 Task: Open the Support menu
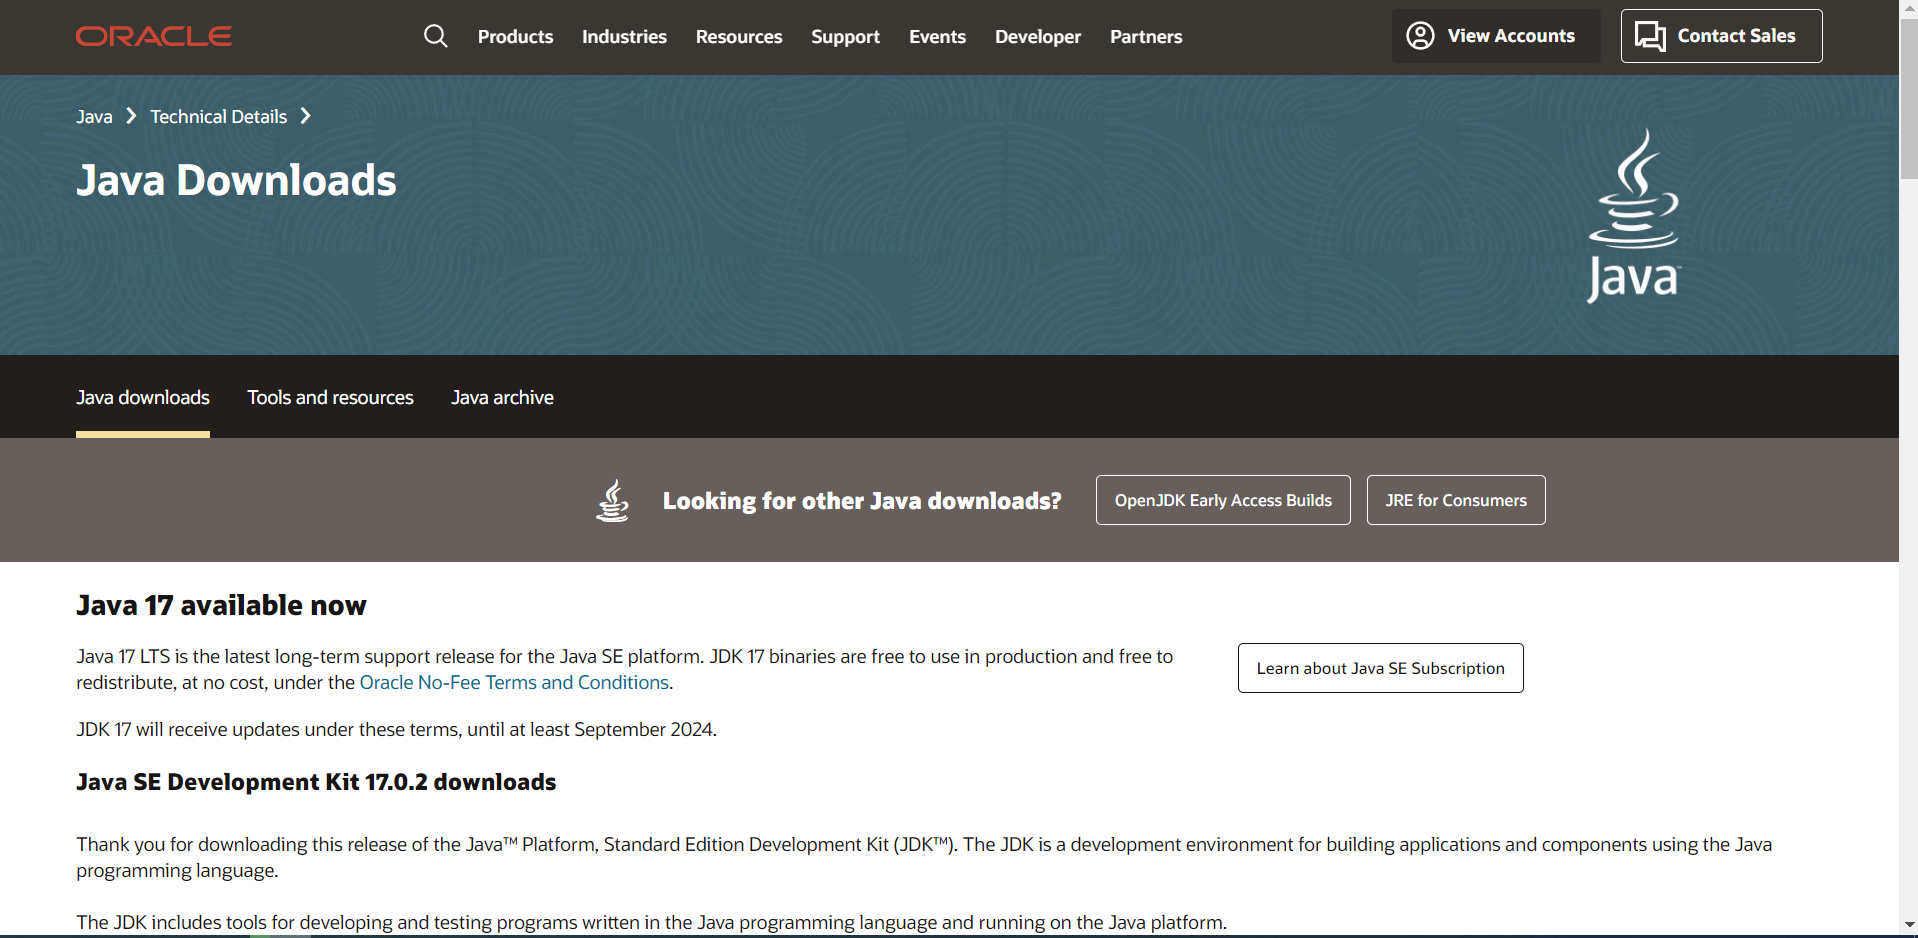click(845, 36)
